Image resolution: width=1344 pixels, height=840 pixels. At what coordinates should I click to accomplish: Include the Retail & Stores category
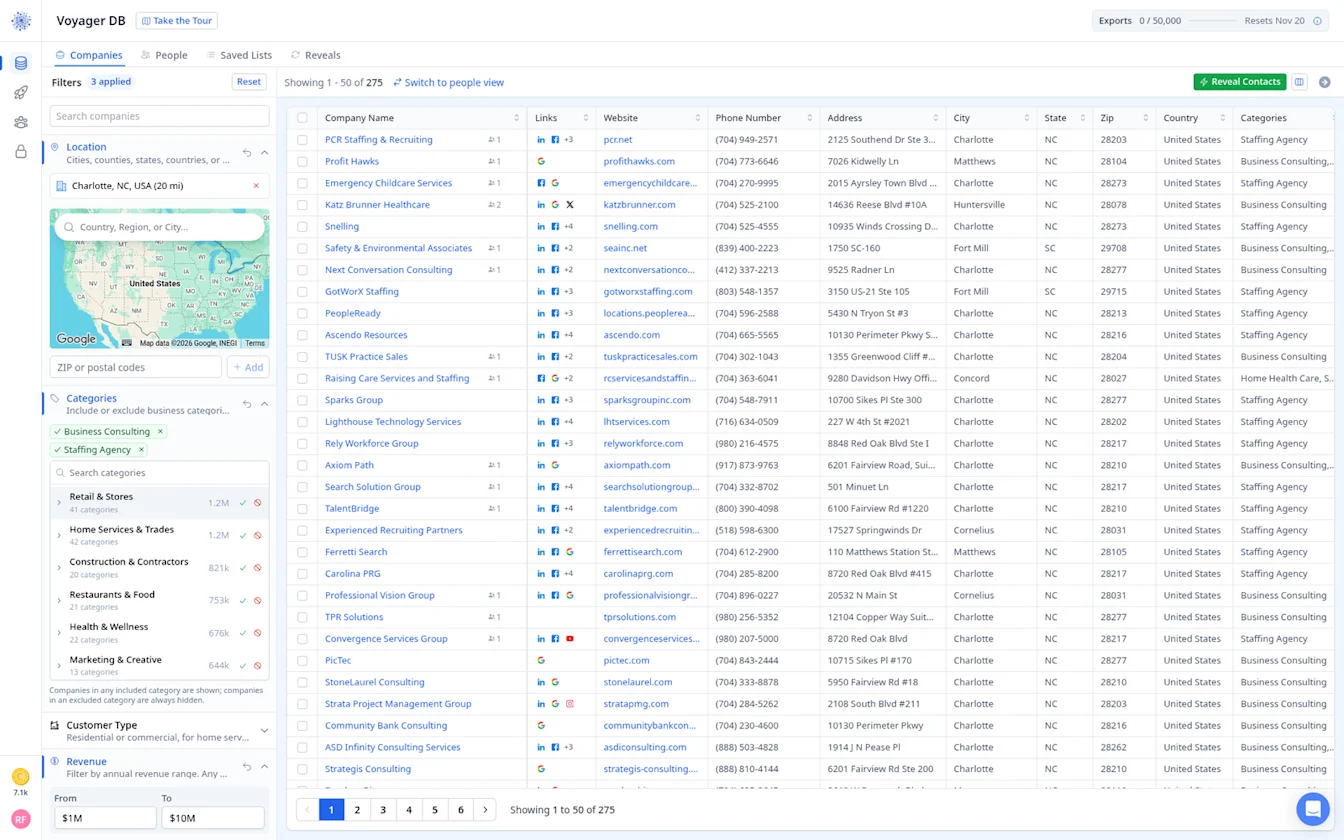pyautogui.click(x=243, y=503)
